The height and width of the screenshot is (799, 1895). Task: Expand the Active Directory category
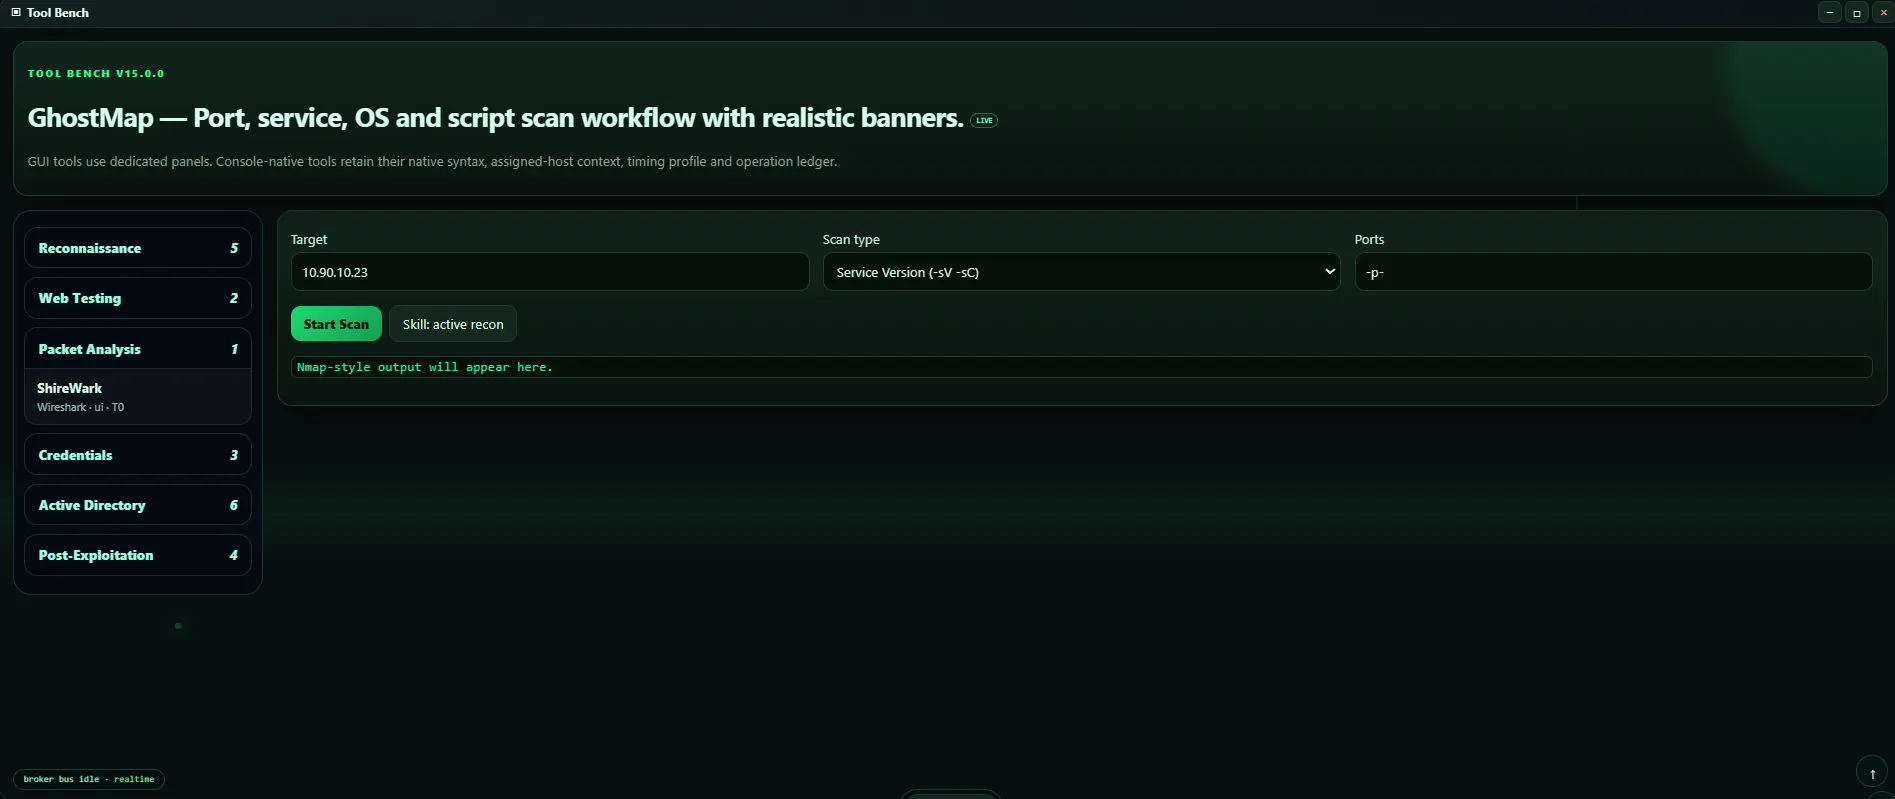tap(138, 505)
